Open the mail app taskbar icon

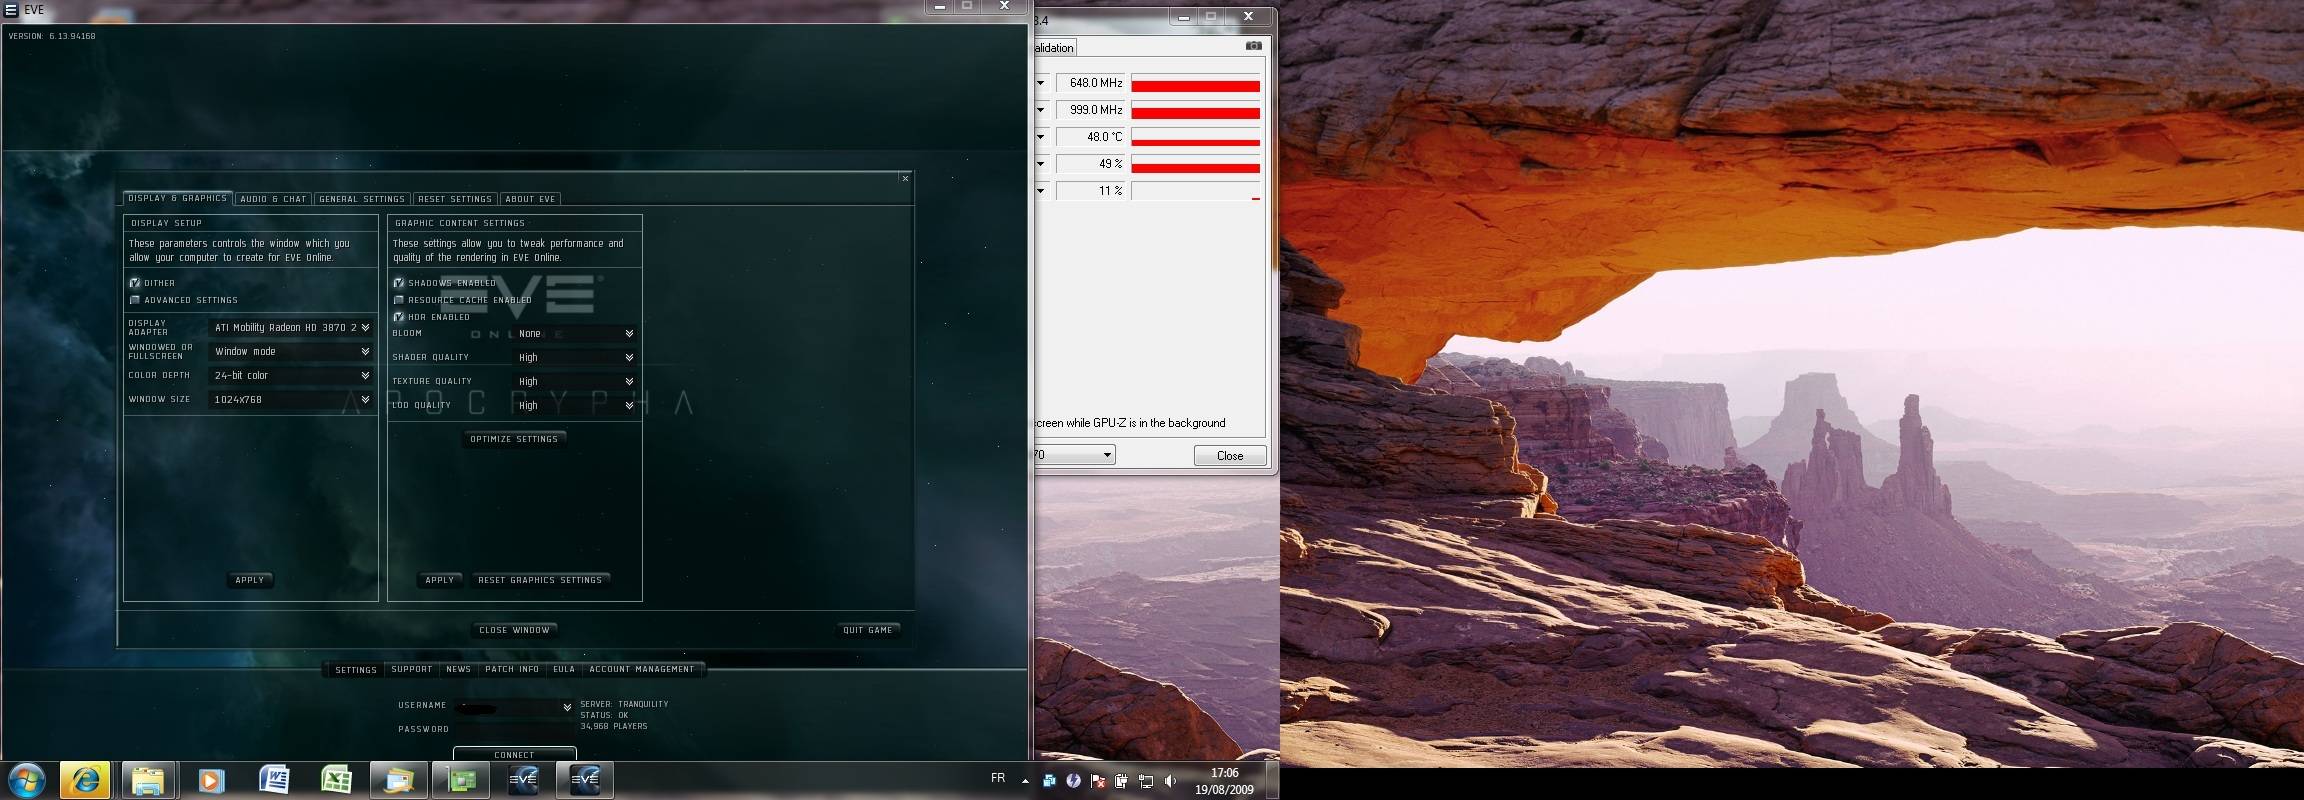coord(398,780)
